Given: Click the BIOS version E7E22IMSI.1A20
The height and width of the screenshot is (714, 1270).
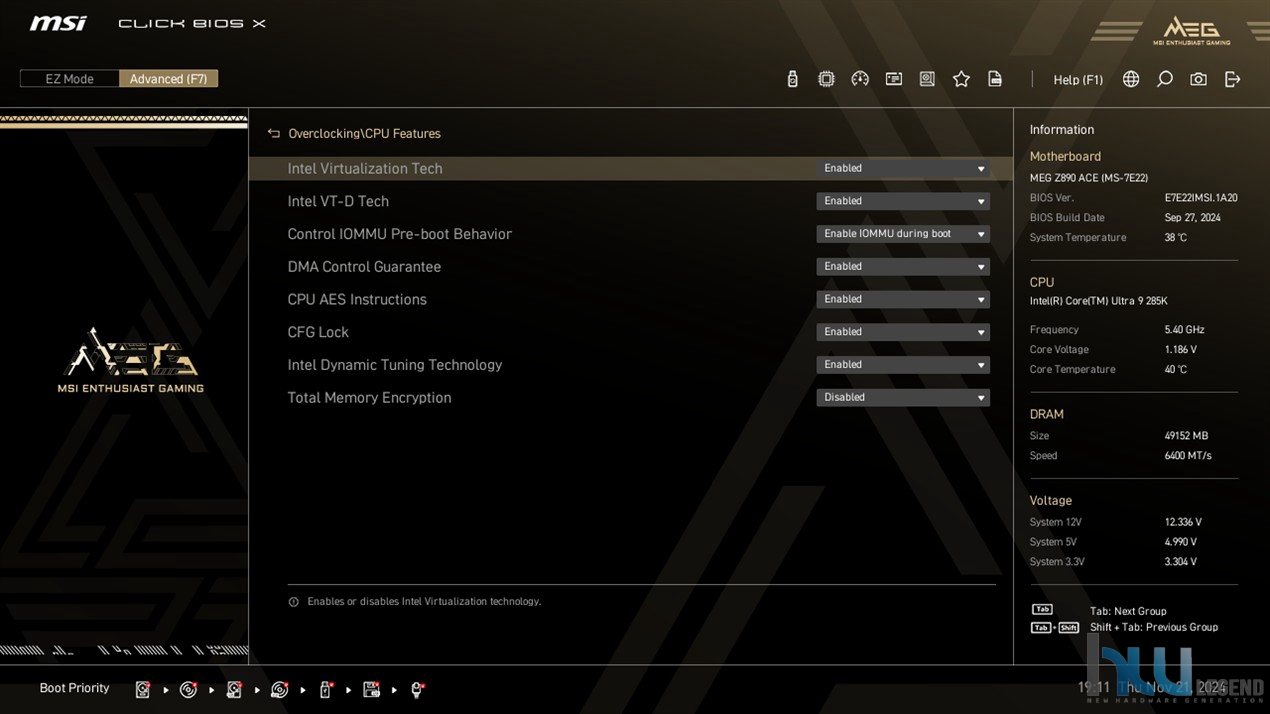Looking at the screenshot, I should pos(1201,198).
